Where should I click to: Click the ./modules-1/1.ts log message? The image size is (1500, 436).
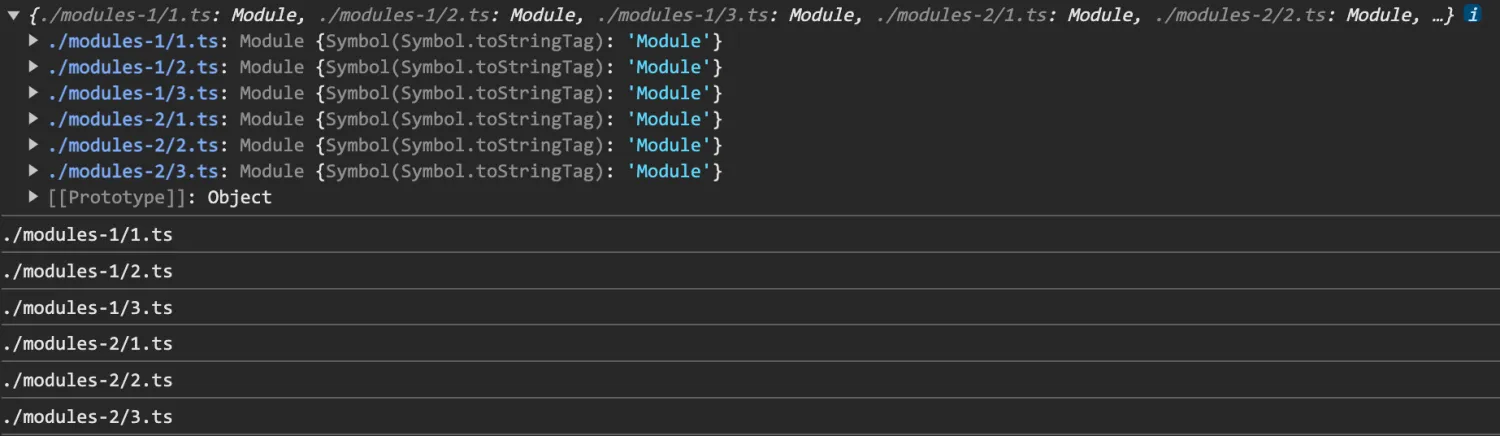tap(88, 235)
